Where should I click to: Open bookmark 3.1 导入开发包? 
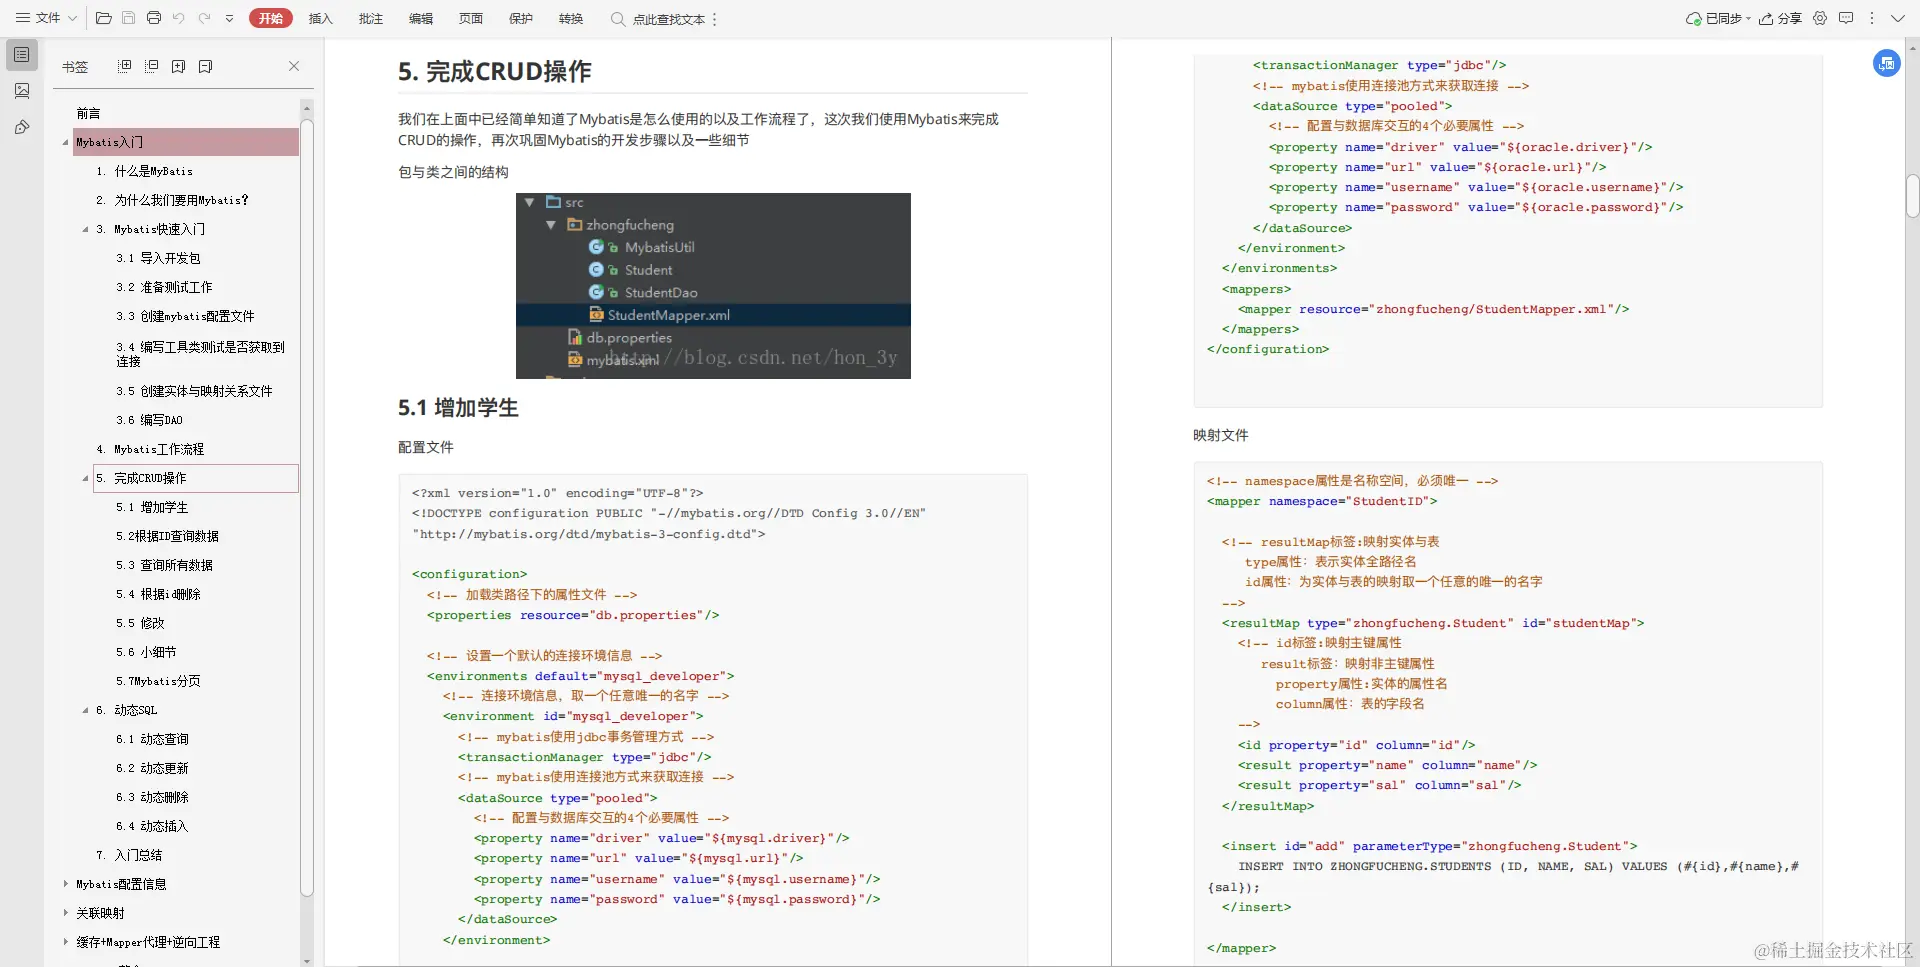coord(158,258)
